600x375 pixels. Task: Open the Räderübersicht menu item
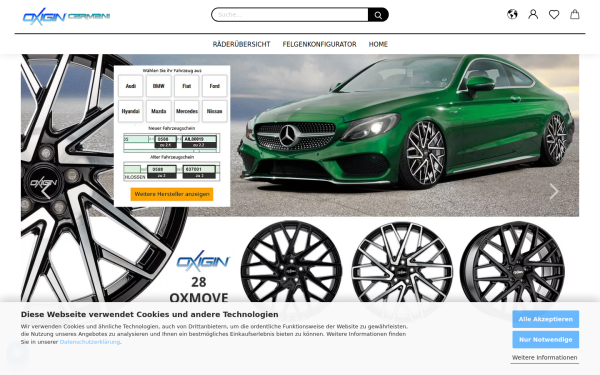[241, 44]
